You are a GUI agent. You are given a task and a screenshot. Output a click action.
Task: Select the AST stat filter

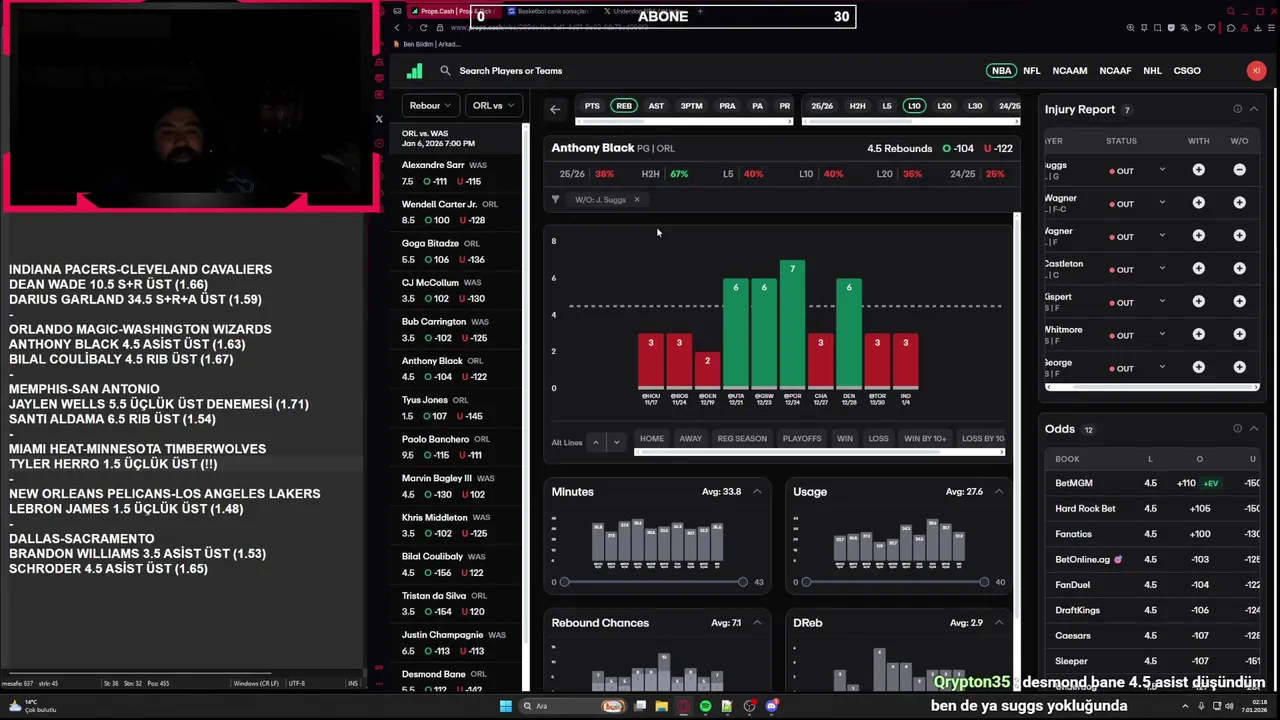click(656, 106)
